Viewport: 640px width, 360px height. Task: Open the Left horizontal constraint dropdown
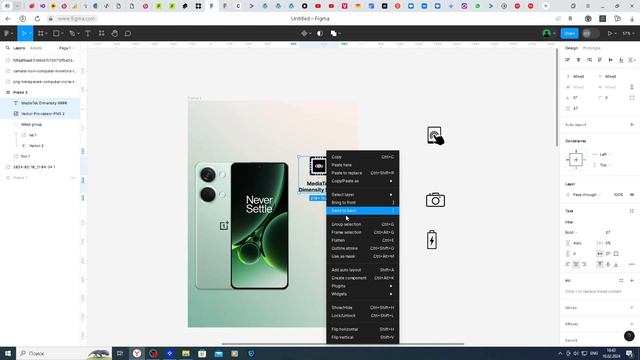[x=605, y=154]
